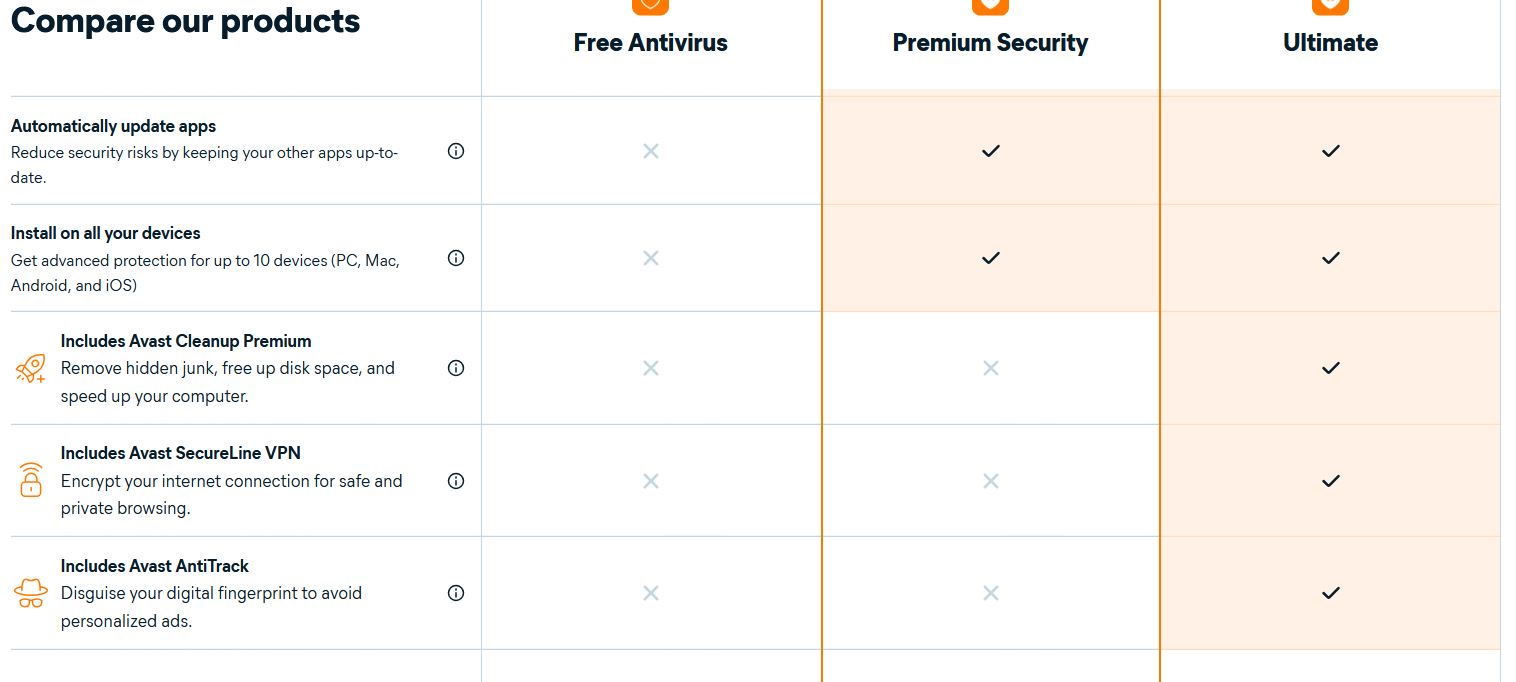Click info icon beside Avast SecureLine VPN
The width and height of the screenshot is (1516, 682).
[456, 481]
